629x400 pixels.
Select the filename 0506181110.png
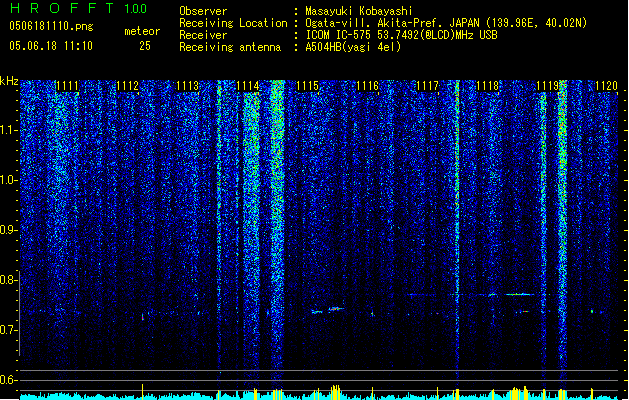click(x=51, y=26)
